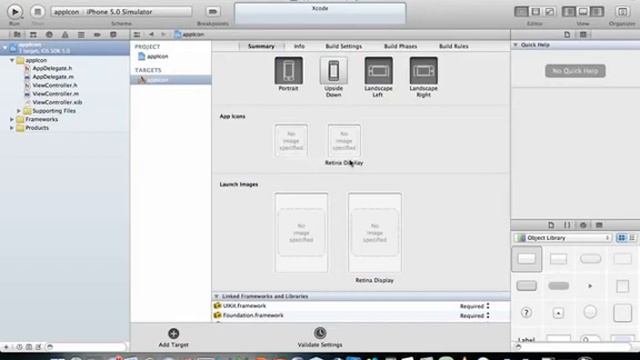Select the Standard editor button
The image size is (640, 360).
[x=521, y=11]
